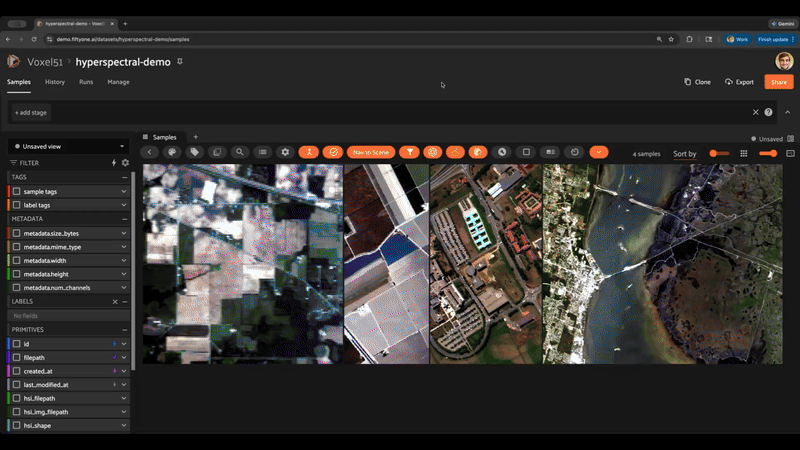Reload the browser page

34,39
